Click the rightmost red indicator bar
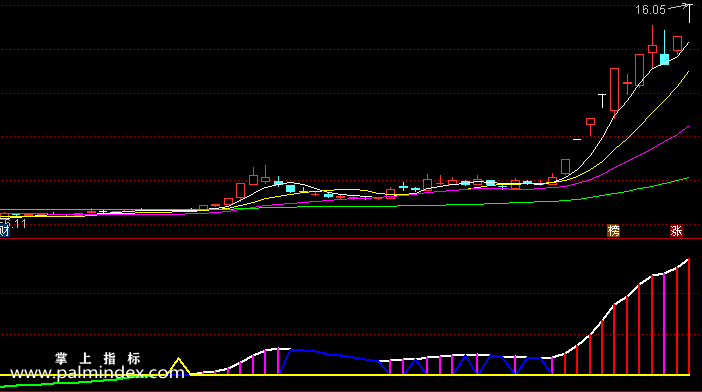The image size is (702, 392). click(689, 317)
